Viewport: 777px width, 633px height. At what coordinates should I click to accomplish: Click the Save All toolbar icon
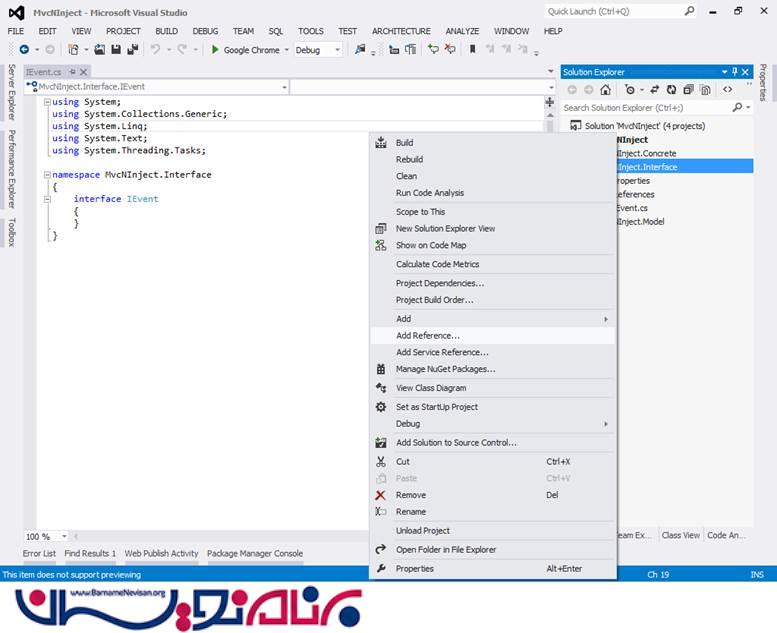pyautogui.click(x=131, y=50)
